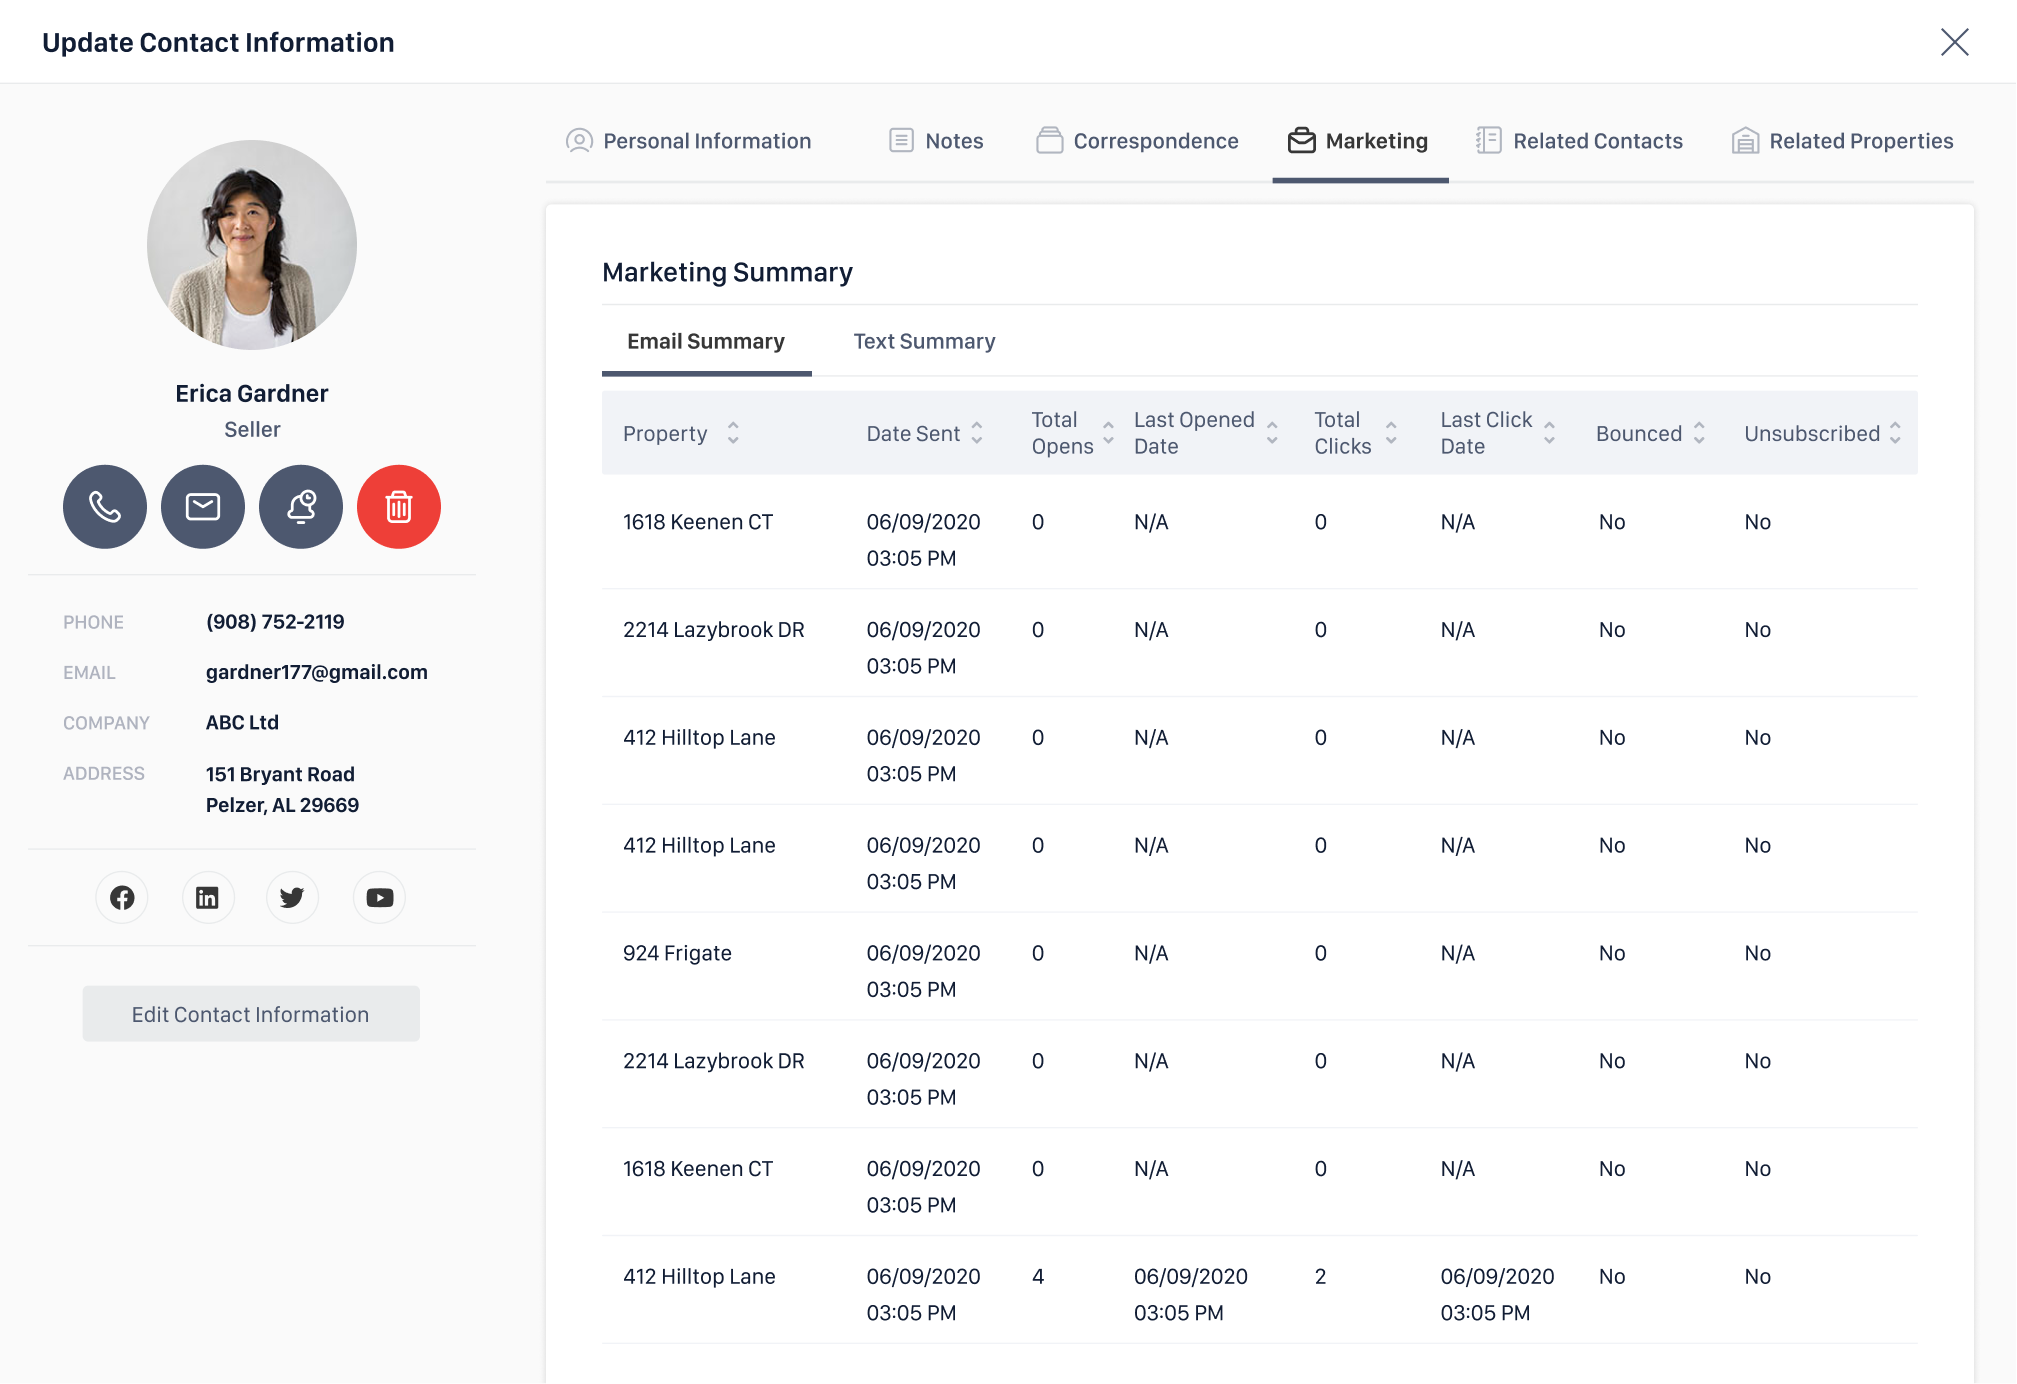
Task: Sort by the Unsubscribed column arrows
Action: (x=1895, y=433)
